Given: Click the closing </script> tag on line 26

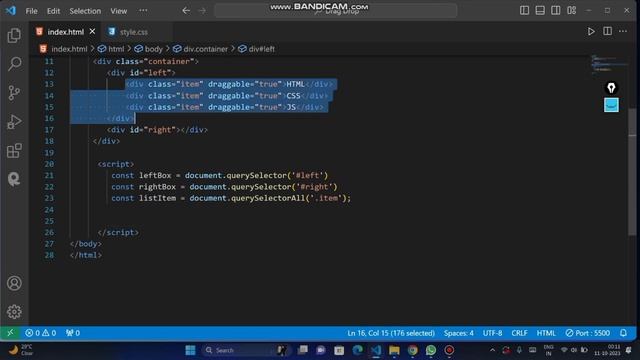Looking at the screenshot, I should point(118,233).
